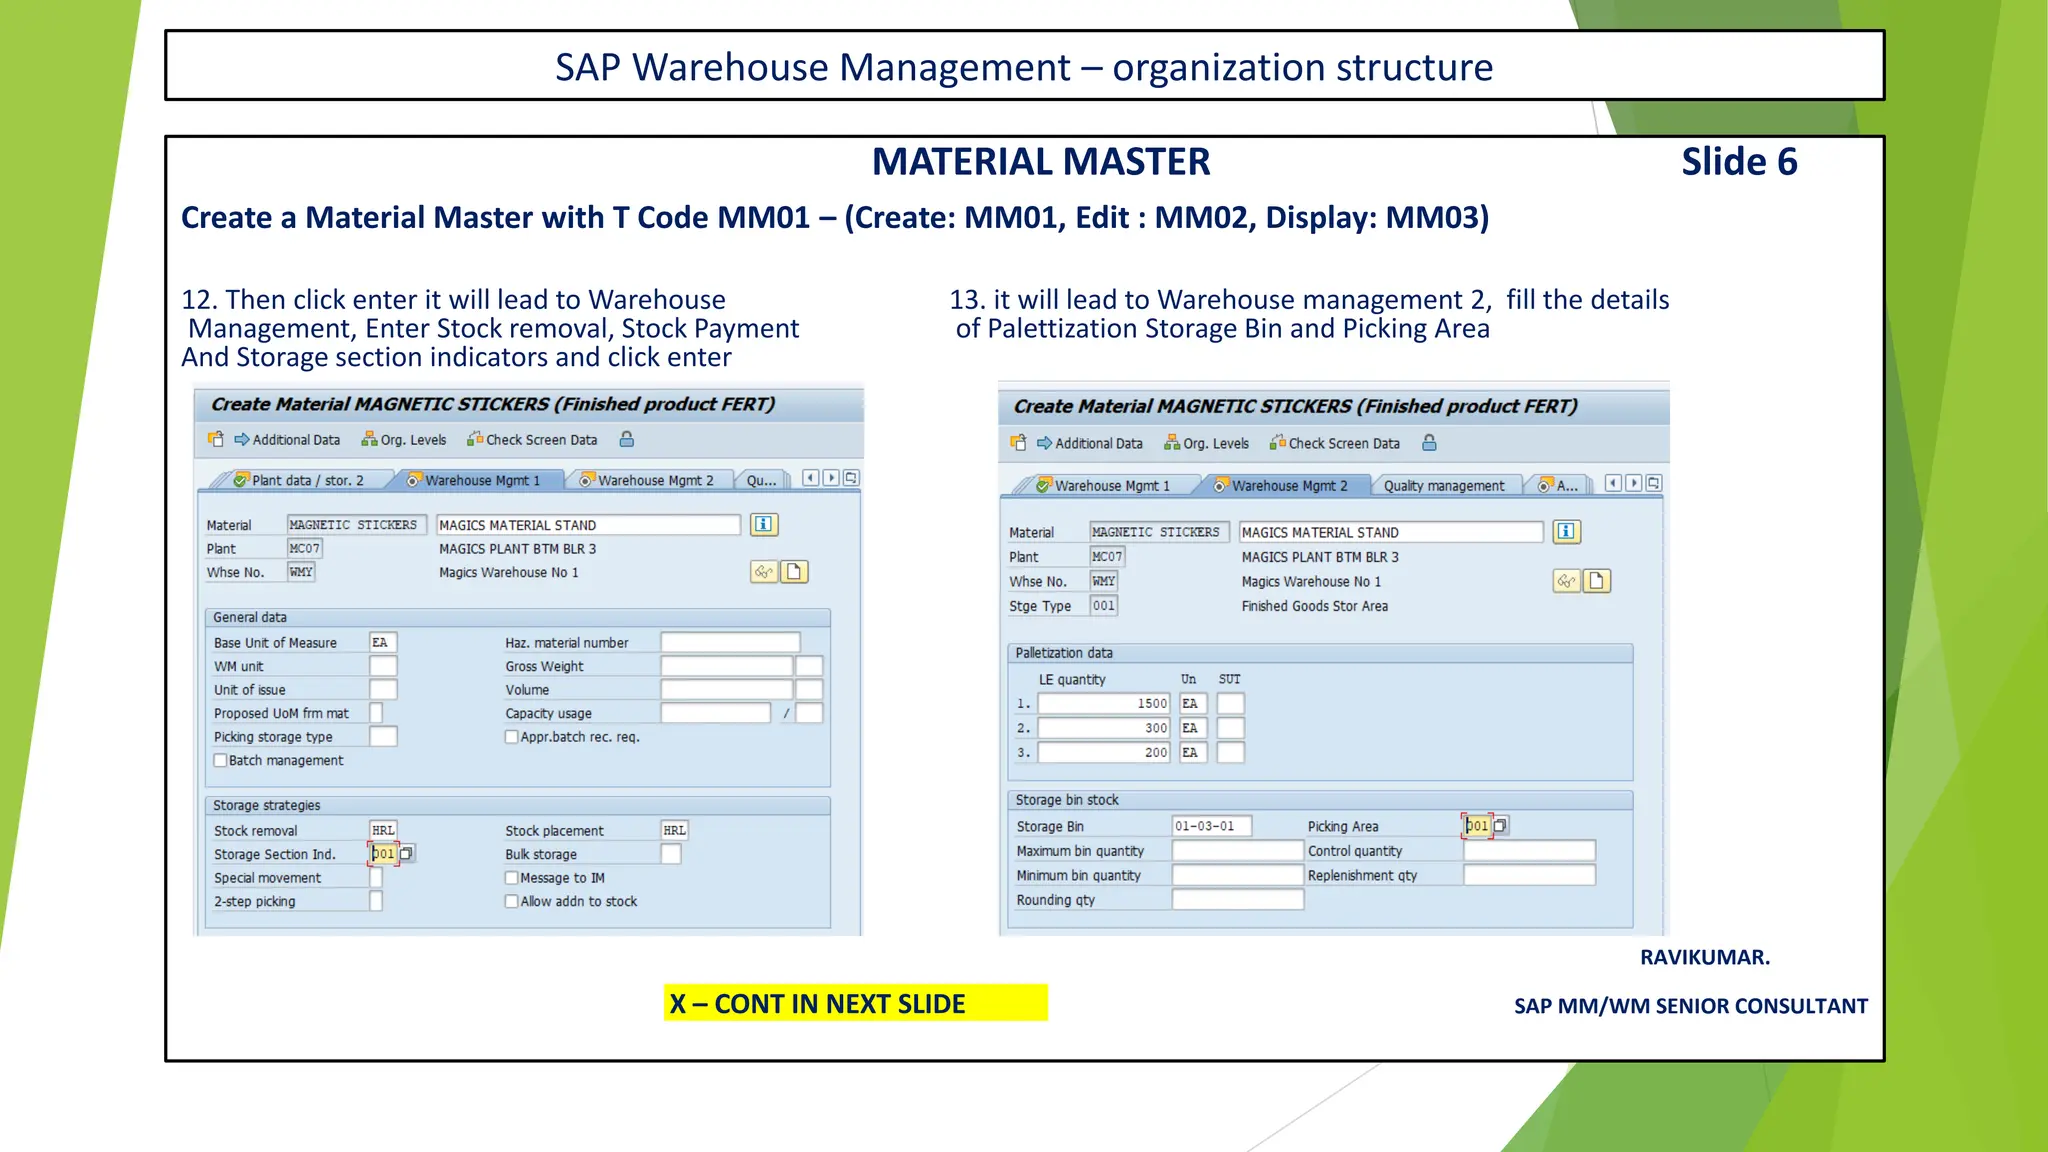This screenshot has height=1152, width=2048.
Task: Enable the Batch management checkbox
Action: click(x=221, y=761)
